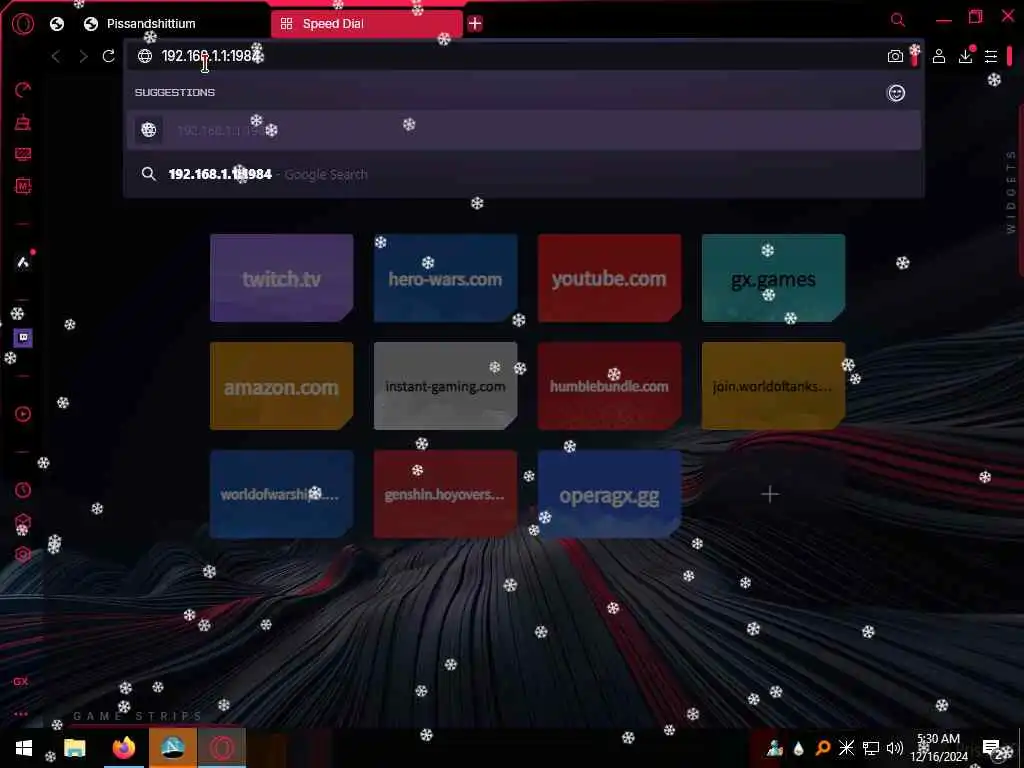Open the operagx.gg speed dial tile
Image resolution: width=1024 pixels, height=768 pixels.
point(609,494)
